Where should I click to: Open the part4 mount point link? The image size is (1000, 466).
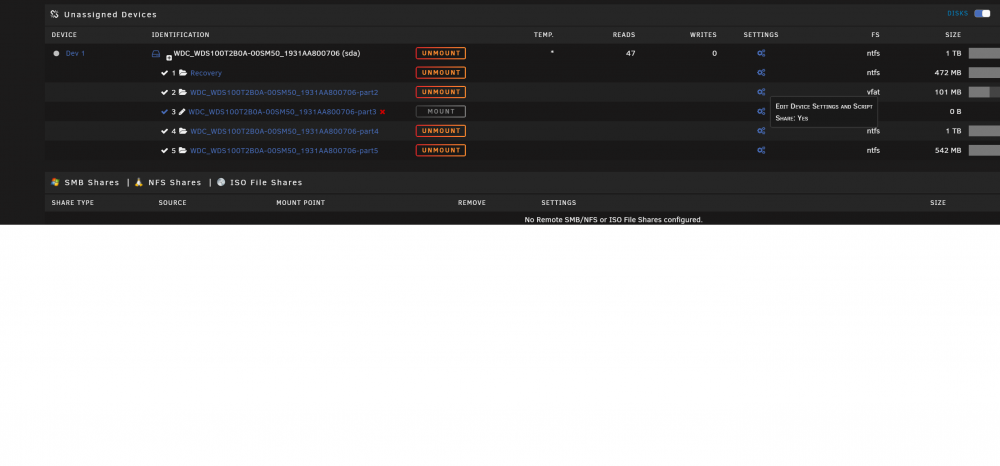[x=284, y=131]
